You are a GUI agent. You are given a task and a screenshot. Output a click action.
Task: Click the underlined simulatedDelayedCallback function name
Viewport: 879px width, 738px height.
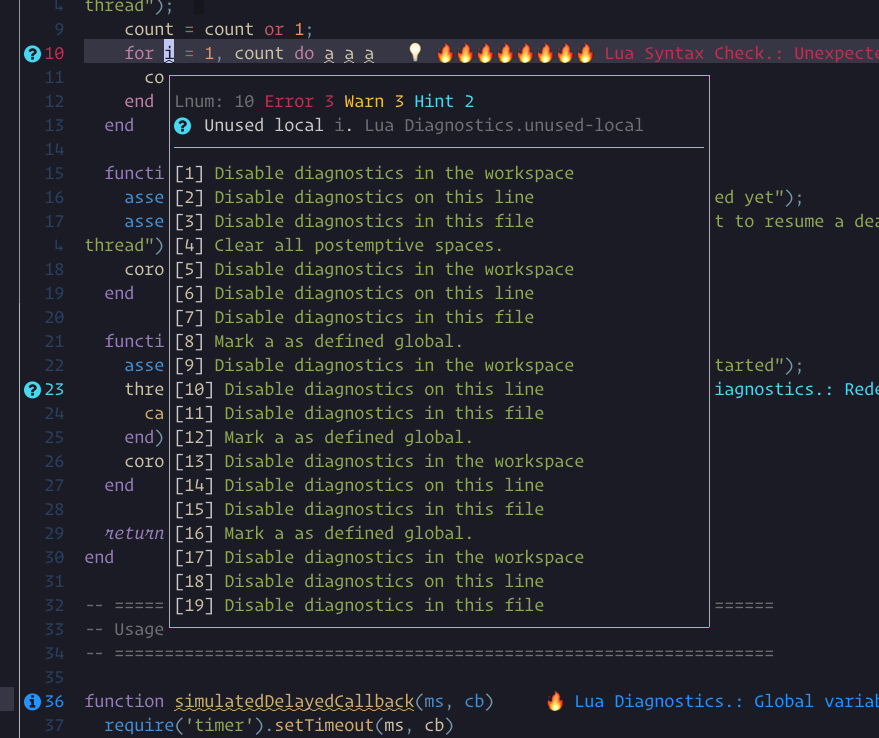[x=294, y=702]
